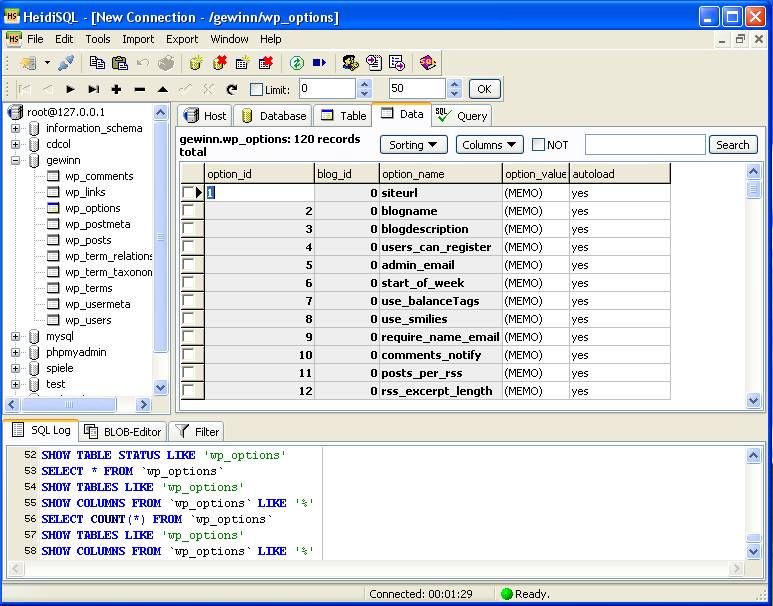Expand the cdcol database node
The width and height of the screenshot is (773, 606).
point(15,144)
